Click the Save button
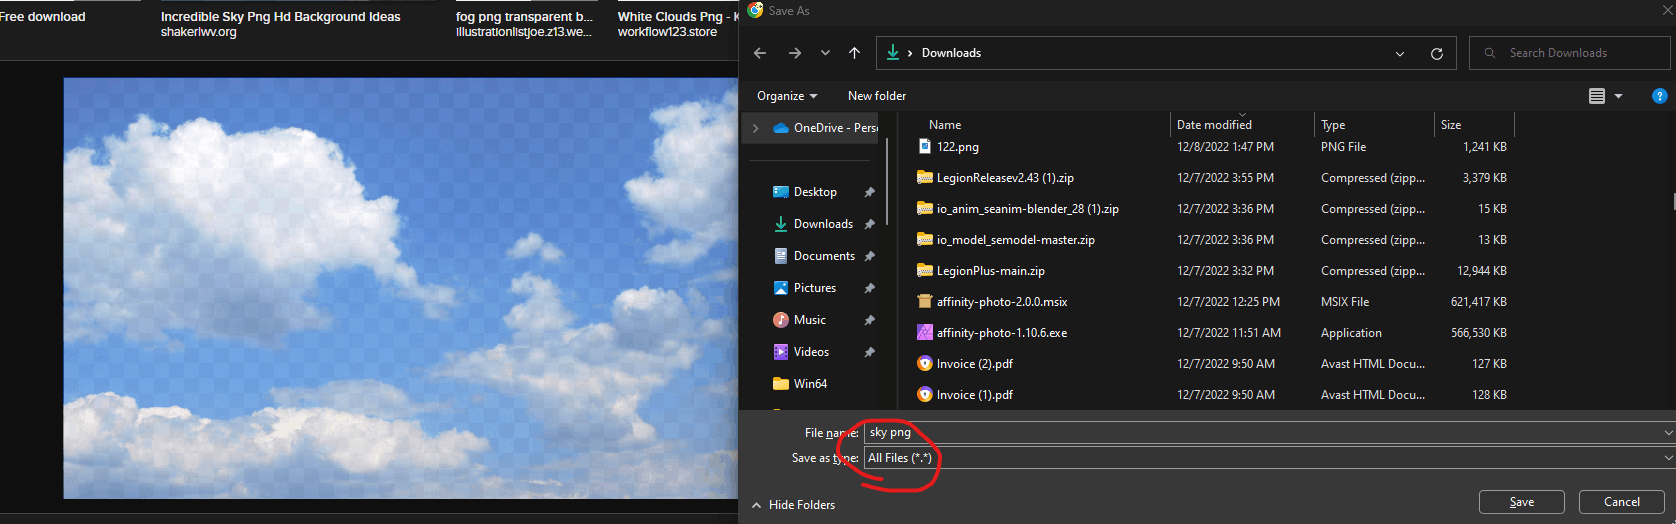This screenshot has width=1676, height=524. coord(1522,502)
